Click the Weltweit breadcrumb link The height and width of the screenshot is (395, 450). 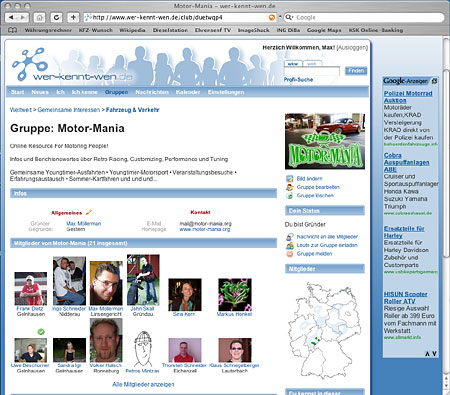click(21, 110)
